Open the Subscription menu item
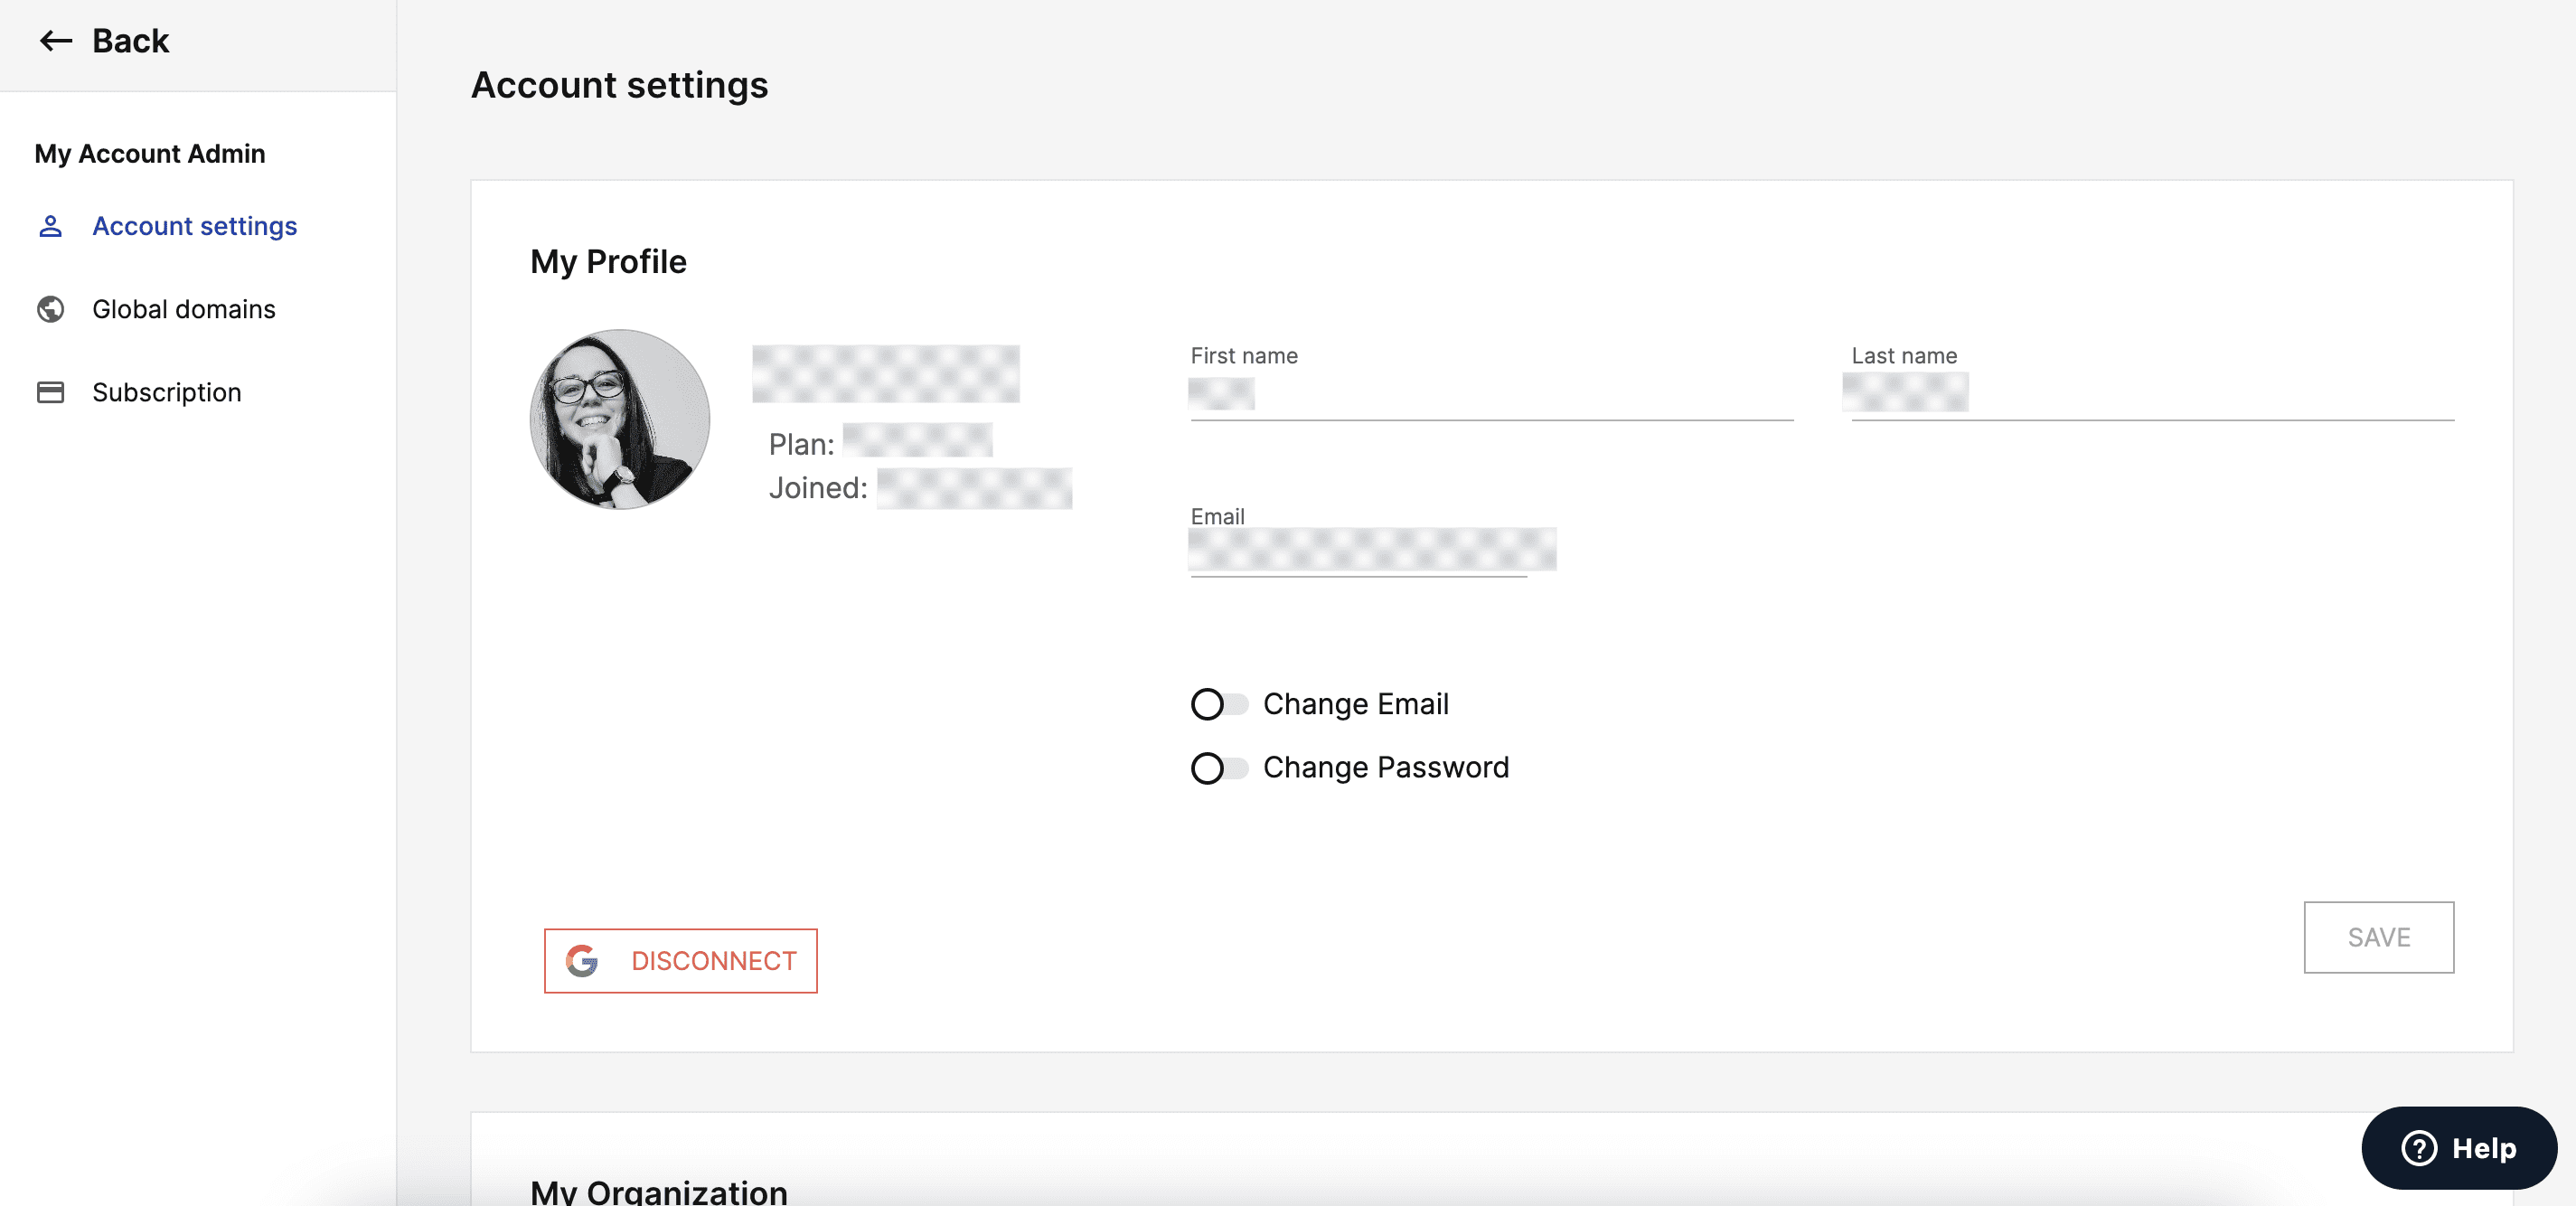Screen dimensions: 2576x1206 click(x=166, y=392)
